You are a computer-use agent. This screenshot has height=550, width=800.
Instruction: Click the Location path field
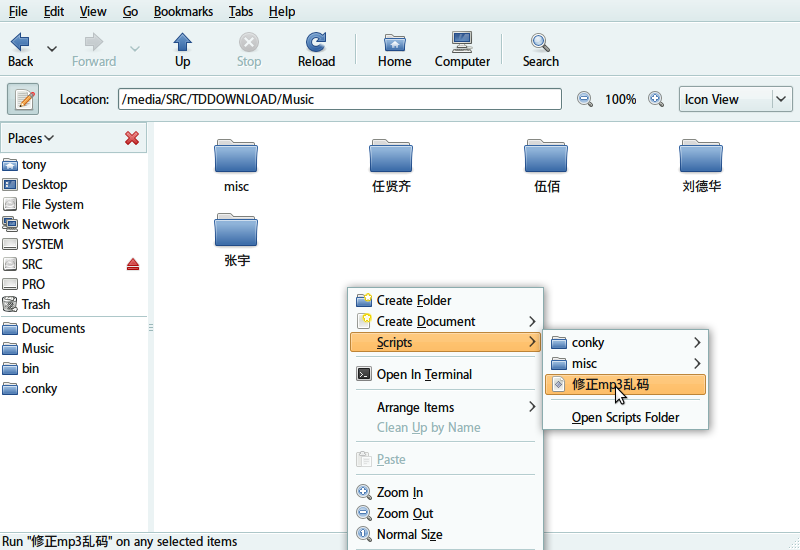[x=340, y=99]
